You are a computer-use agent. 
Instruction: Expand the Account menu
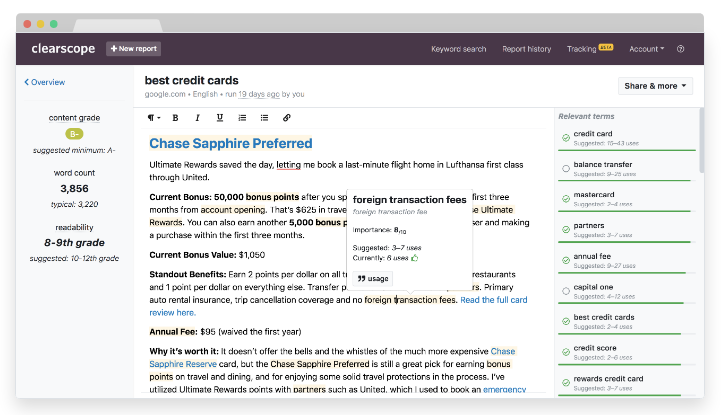(646, 49)
